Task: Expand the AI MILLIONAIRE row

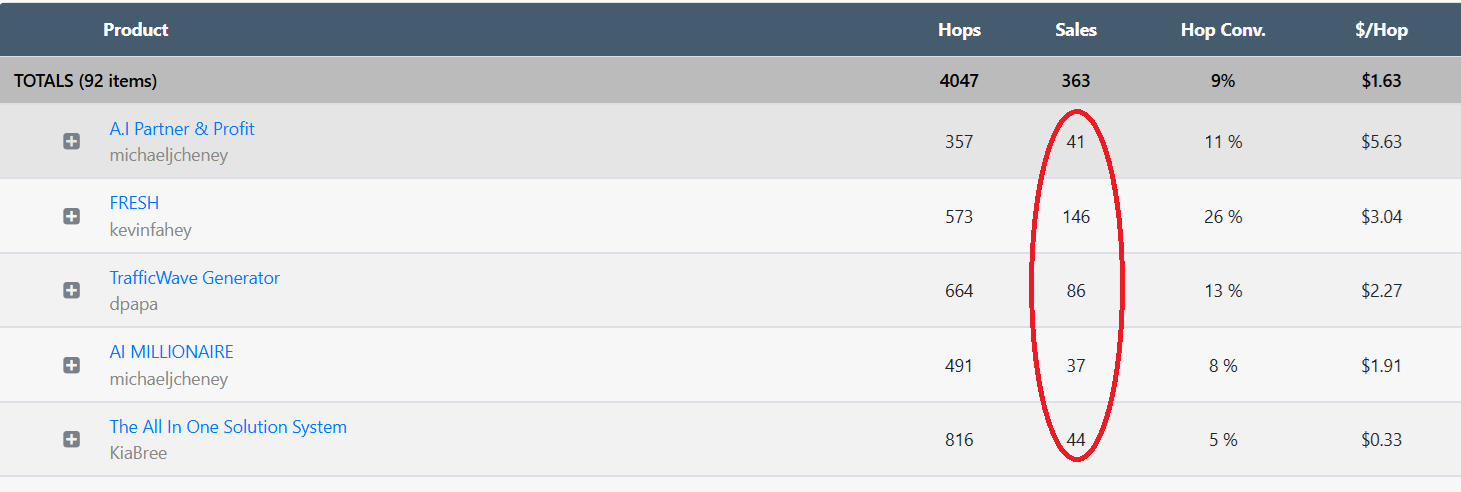Action: (x=71, y=365)
